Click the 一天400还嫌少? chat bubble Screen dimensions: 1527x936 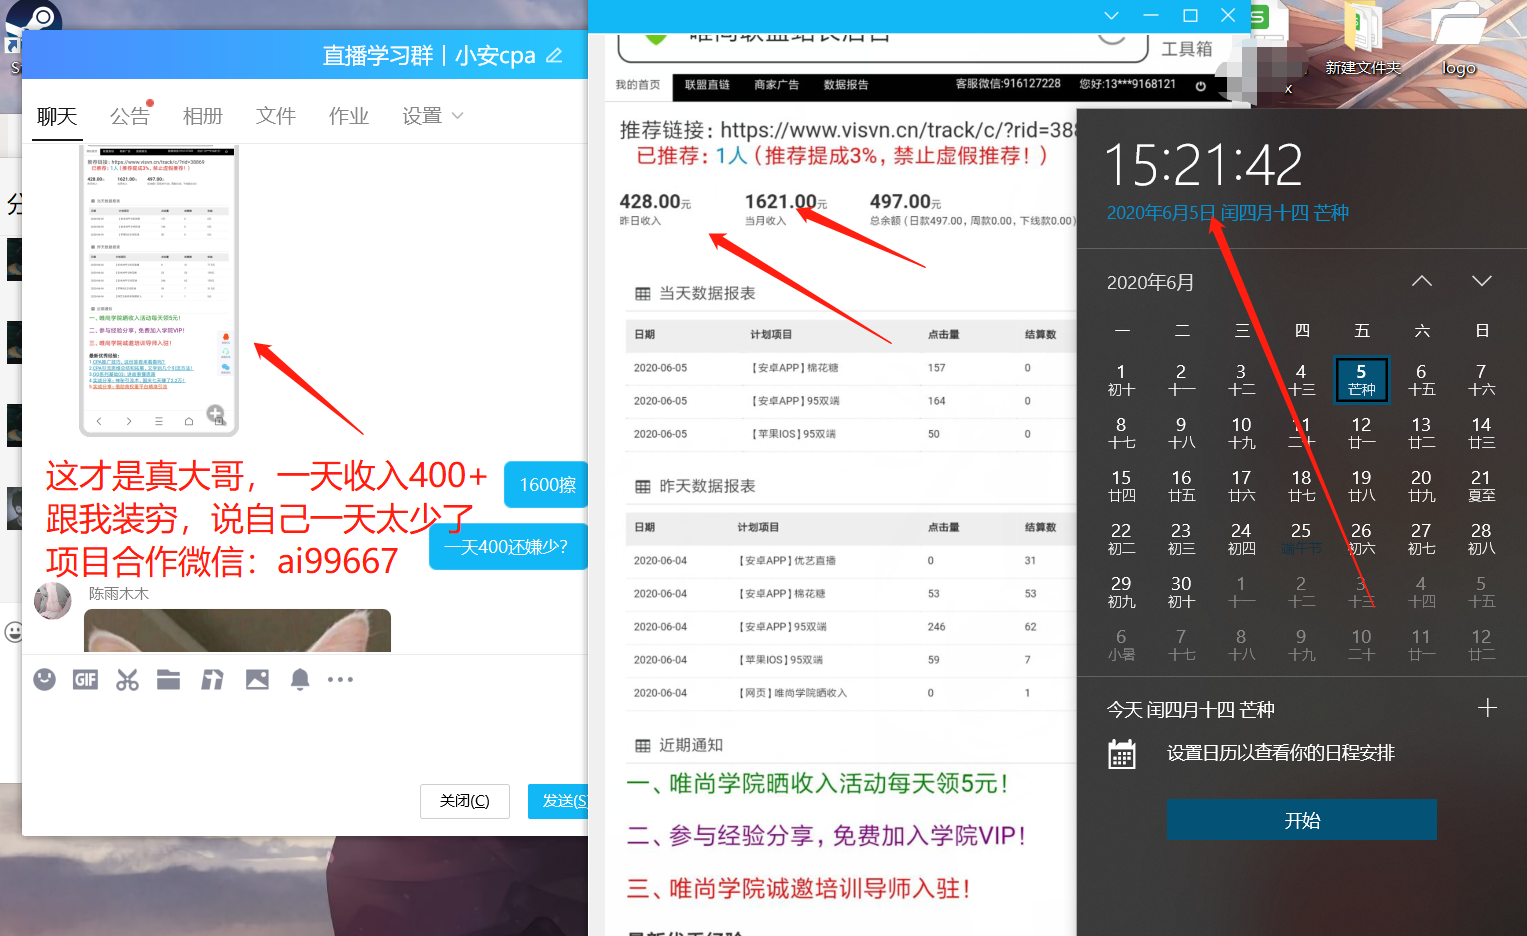(508, 547)
